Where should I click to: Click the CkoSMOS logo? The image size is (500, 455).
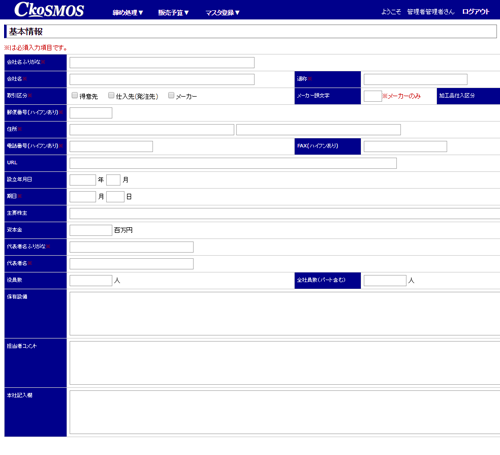coord(49,10)
